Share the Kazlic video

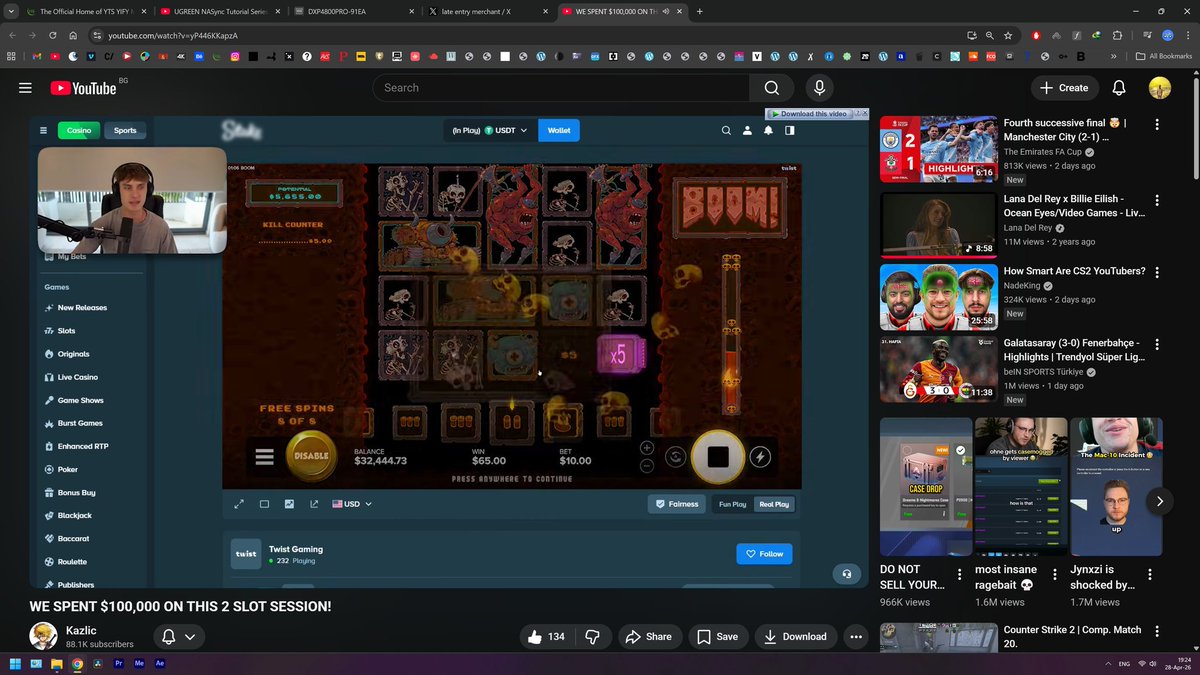coord(648,636)
